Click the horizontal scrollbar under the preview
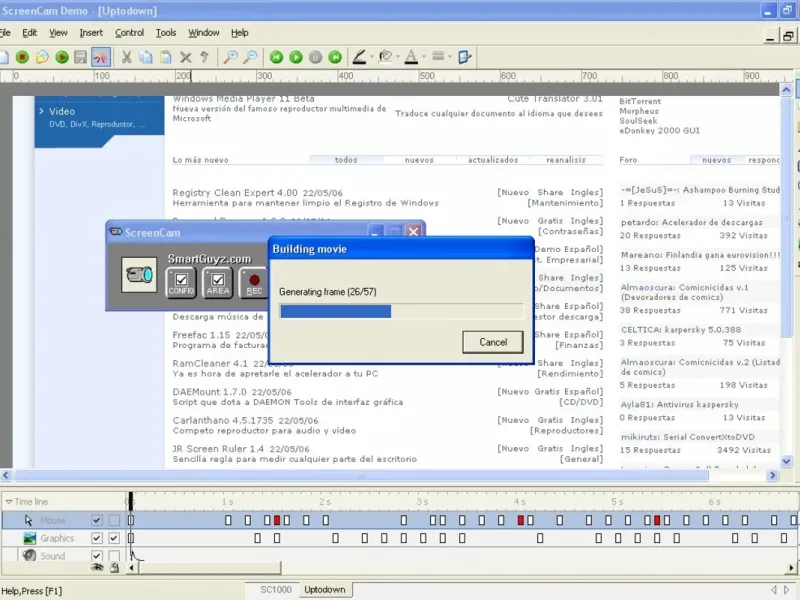 (x=361, y=476)
